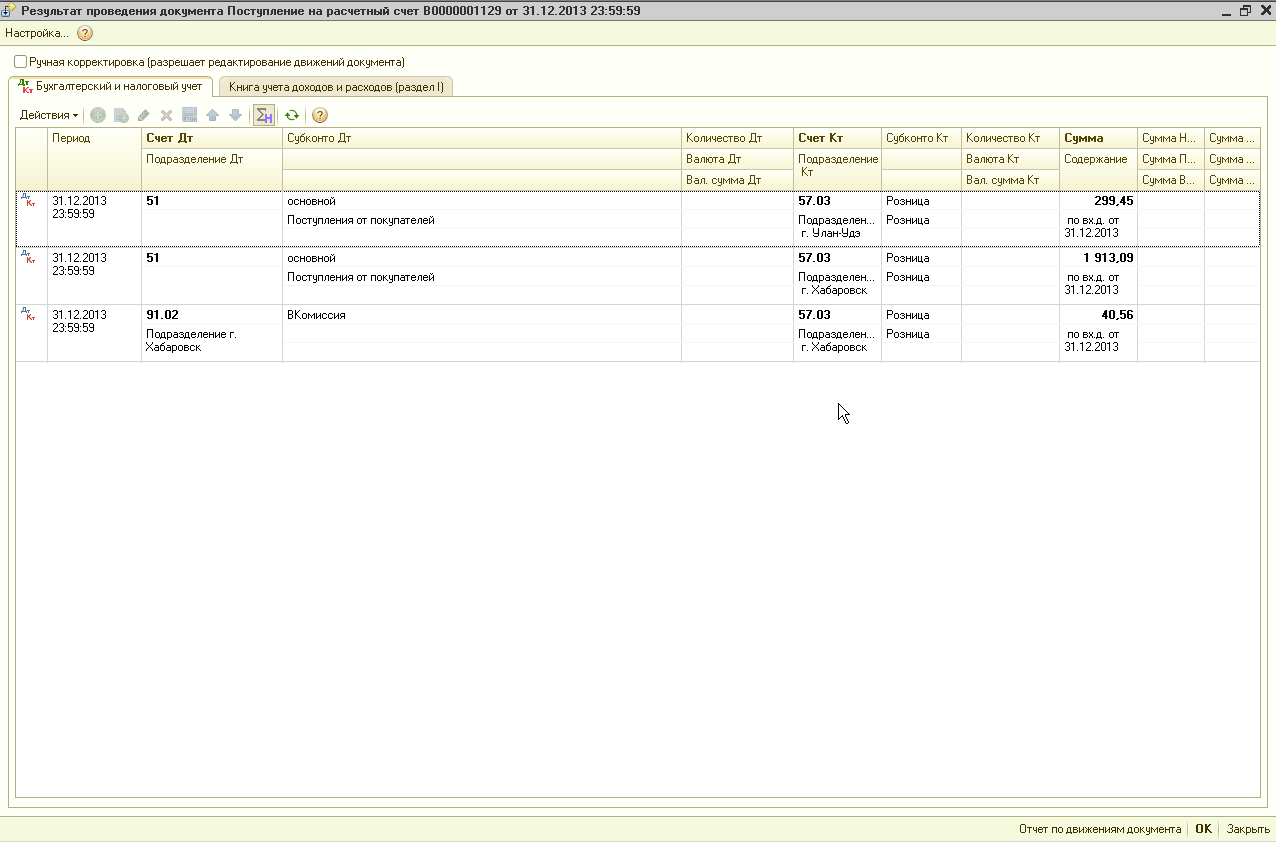Click the Сумма column header
1276x843 pixels.
click(1084, 138)
